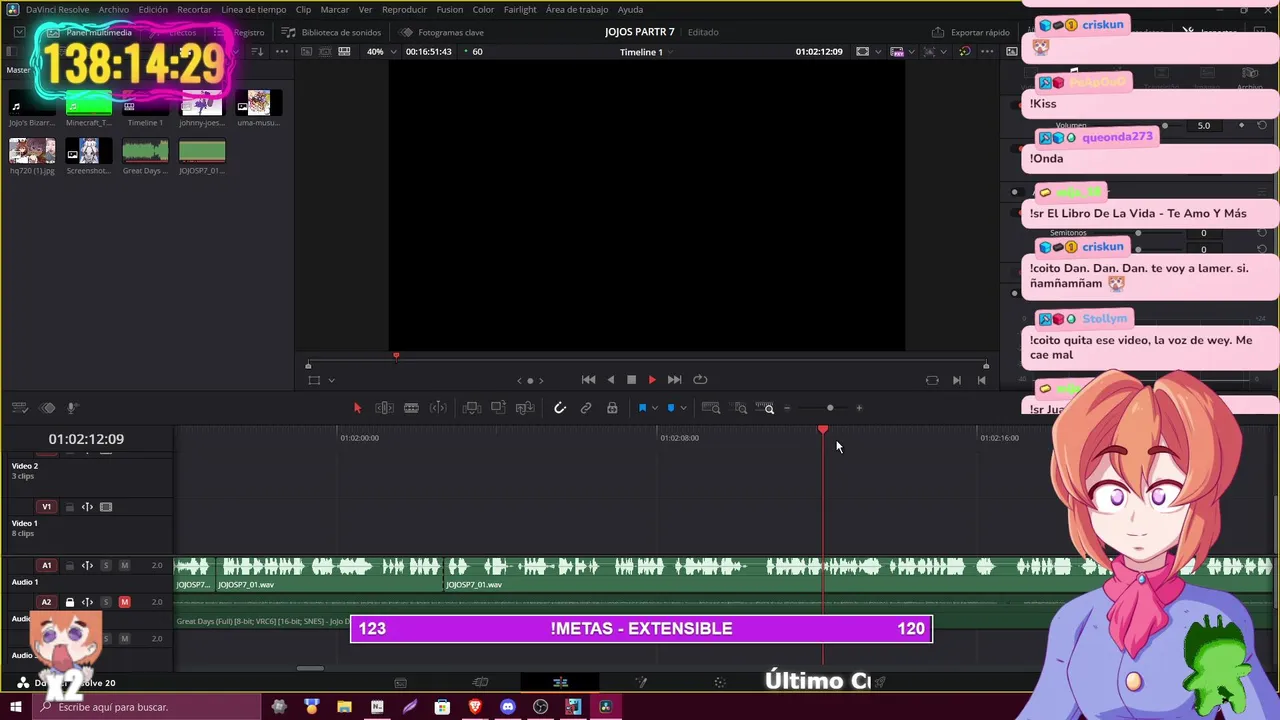Click the Insert clip edit icon
1280x720 pixels.
(472, 408)
